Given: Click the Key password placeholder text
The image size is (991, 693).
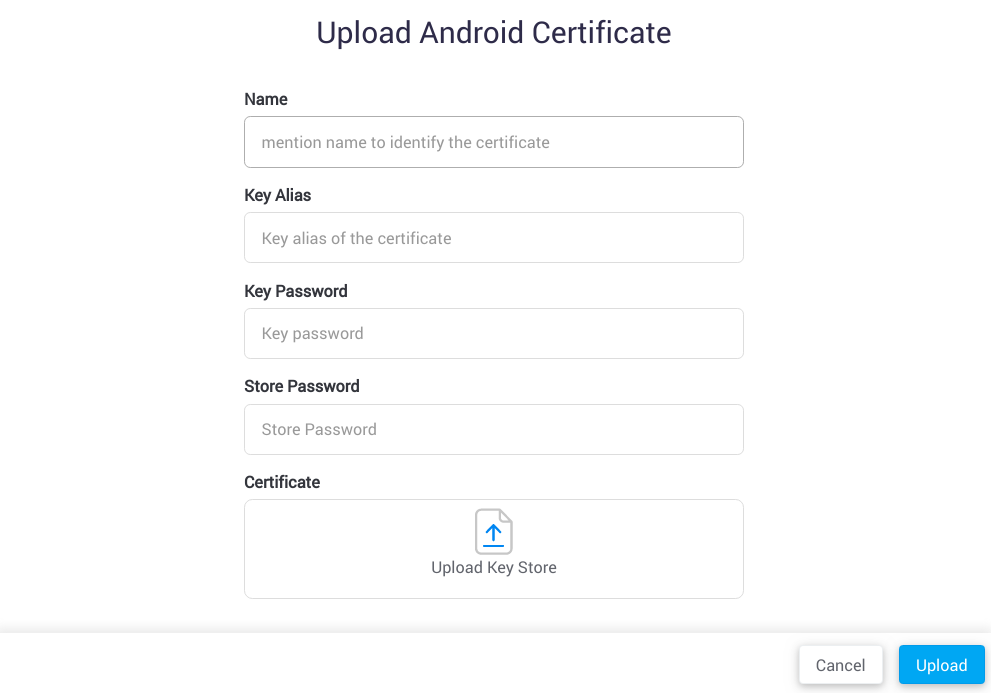Looking at the screenshot, I should coord(312,333).
